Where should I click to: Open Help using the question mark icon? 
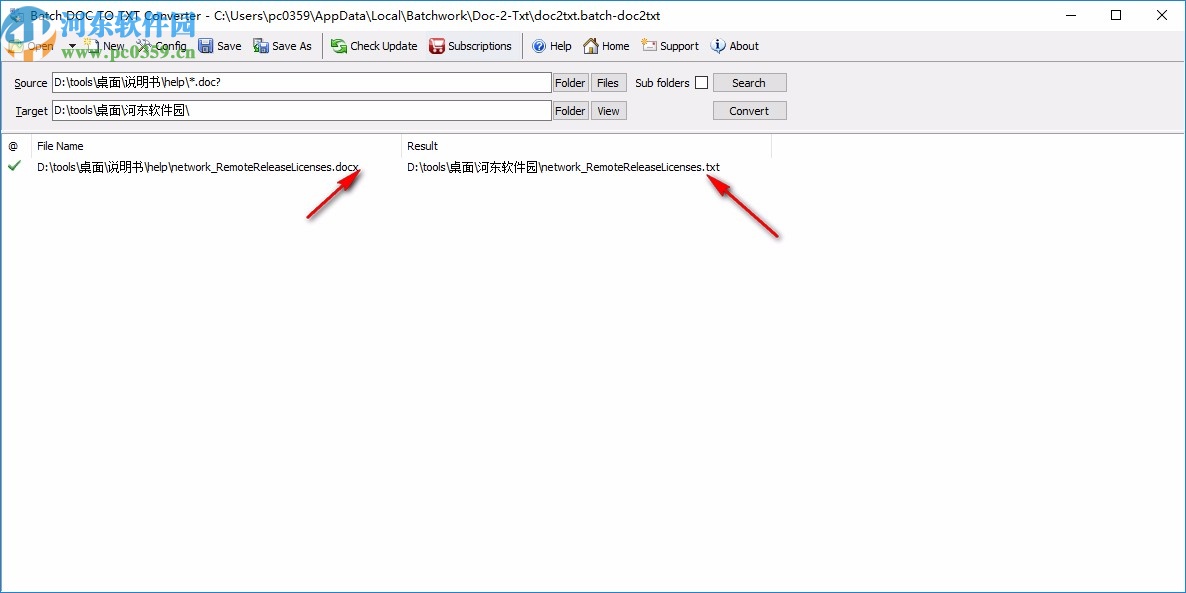[551, 46]
